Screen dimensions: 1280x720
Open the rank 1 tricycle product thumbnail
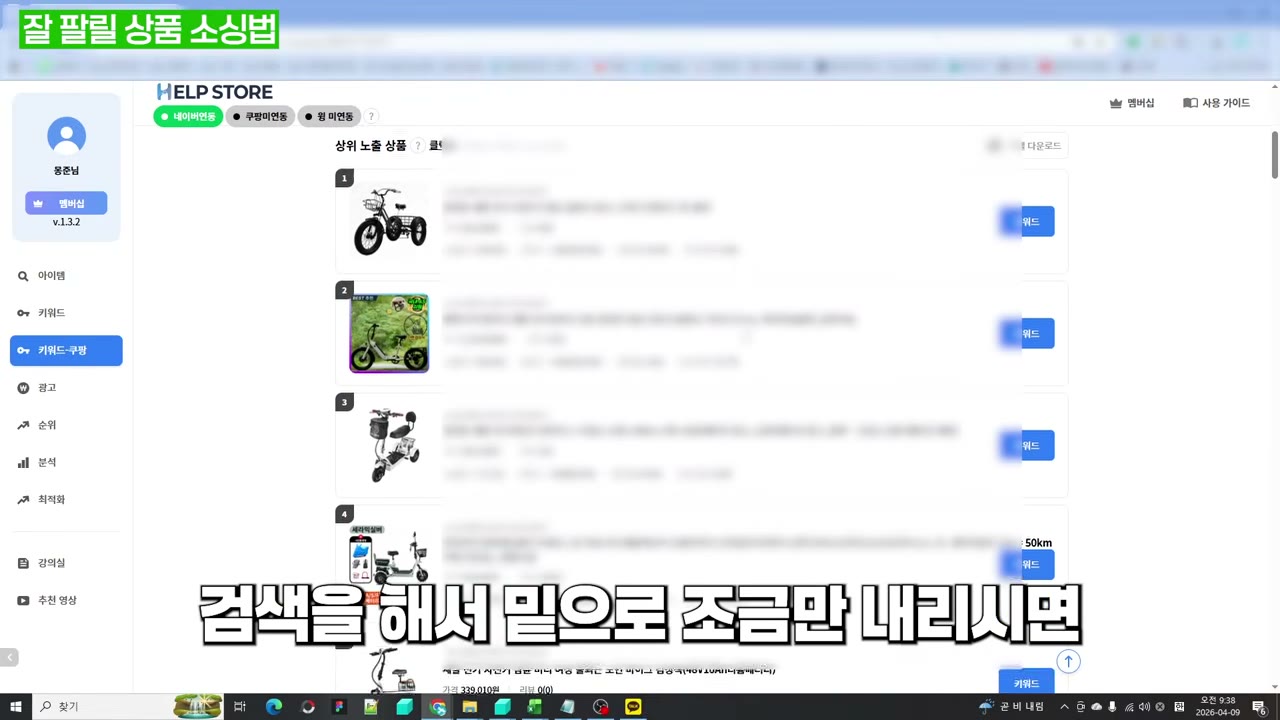click(x=389, y=221)
